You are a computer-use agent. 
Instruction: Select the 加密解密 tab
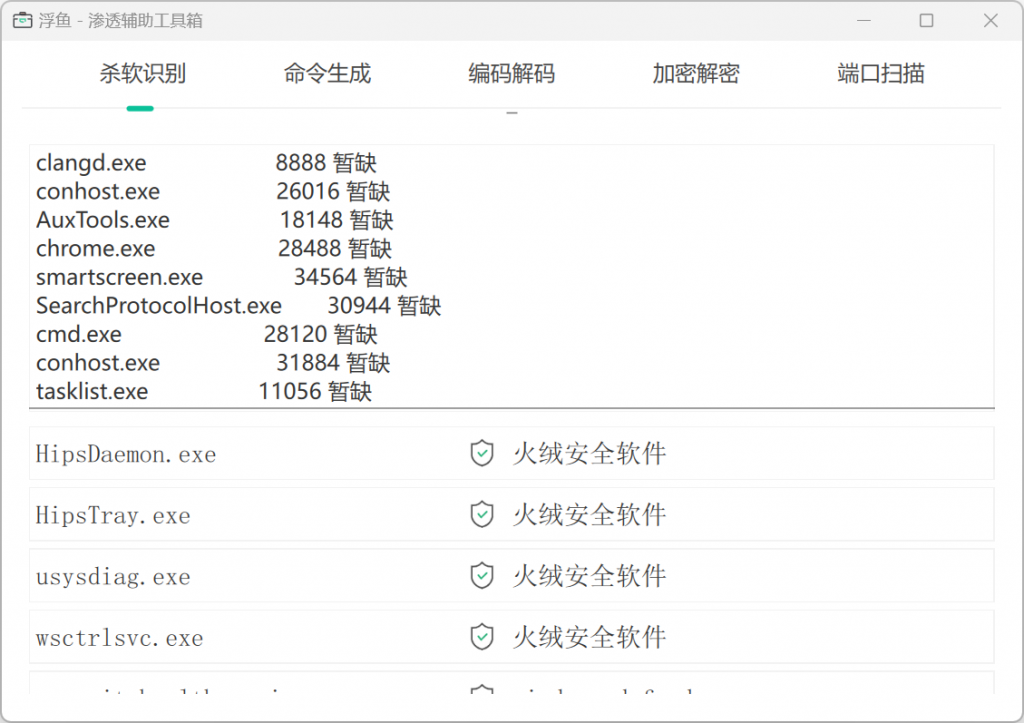click(696, 73)
